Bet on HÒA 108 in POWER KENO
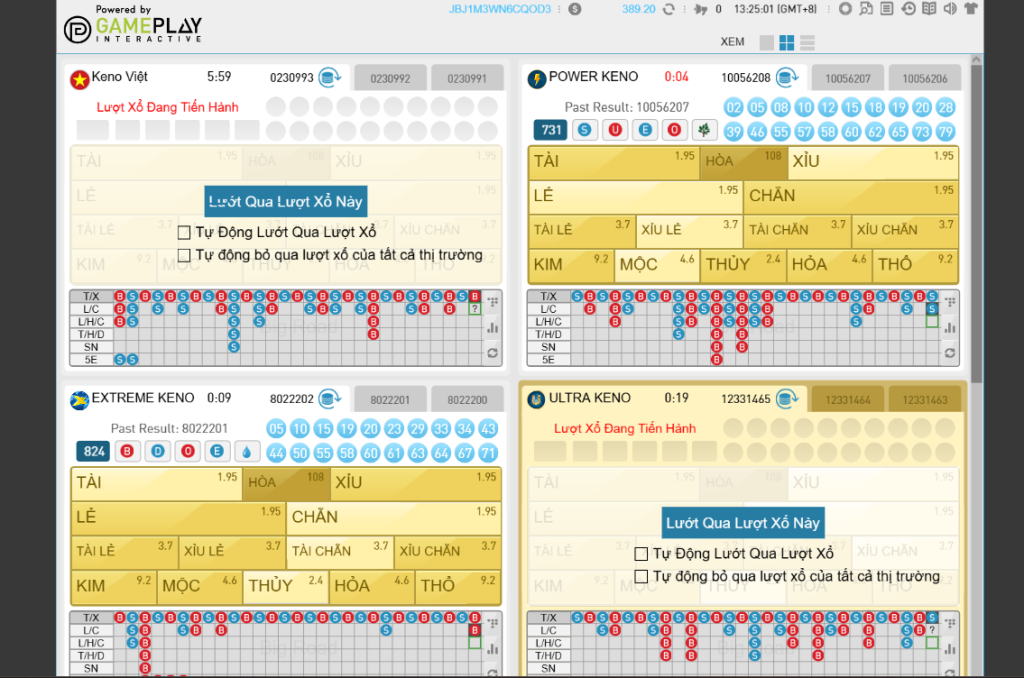Viewport: 1024px width, 678px height. (x=743, y=163)
